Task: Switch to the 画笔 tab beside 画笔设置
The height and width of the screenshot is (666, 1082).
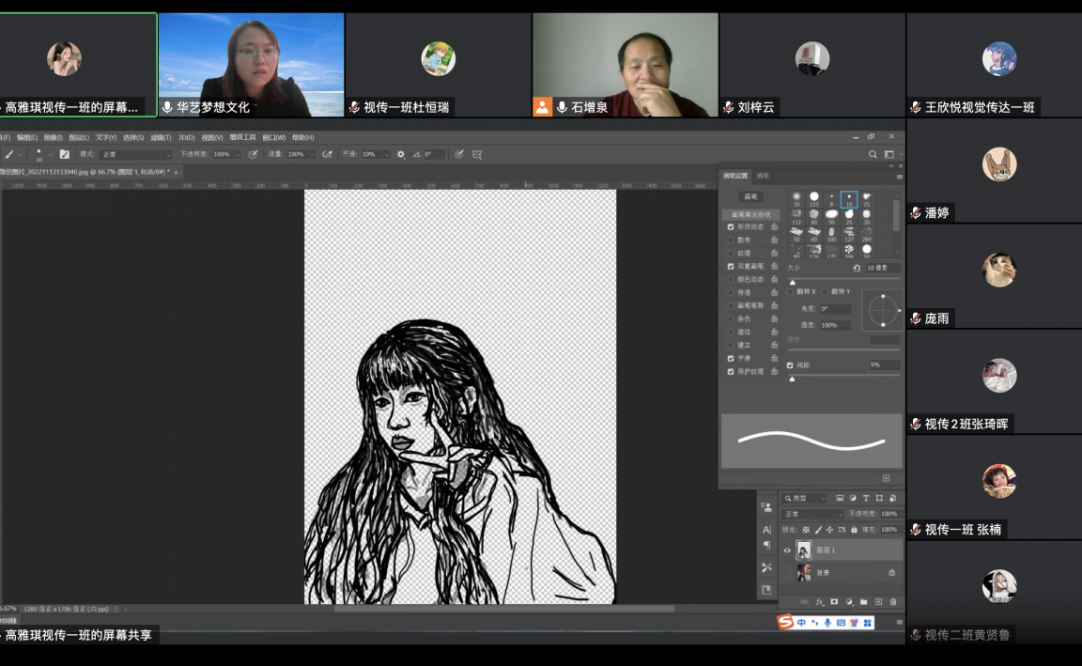Action: click(763, 176)
